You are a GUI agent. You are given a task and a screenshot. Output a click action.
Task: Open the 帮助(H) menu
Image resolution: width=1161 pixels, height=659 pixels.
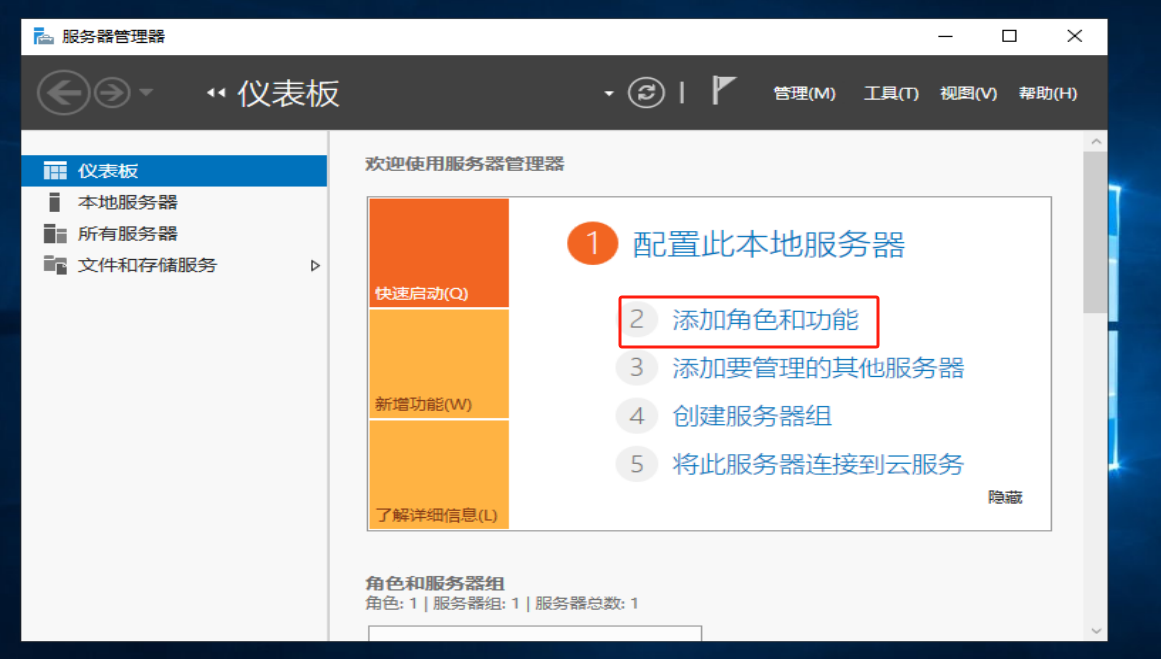click(1048, 93)
